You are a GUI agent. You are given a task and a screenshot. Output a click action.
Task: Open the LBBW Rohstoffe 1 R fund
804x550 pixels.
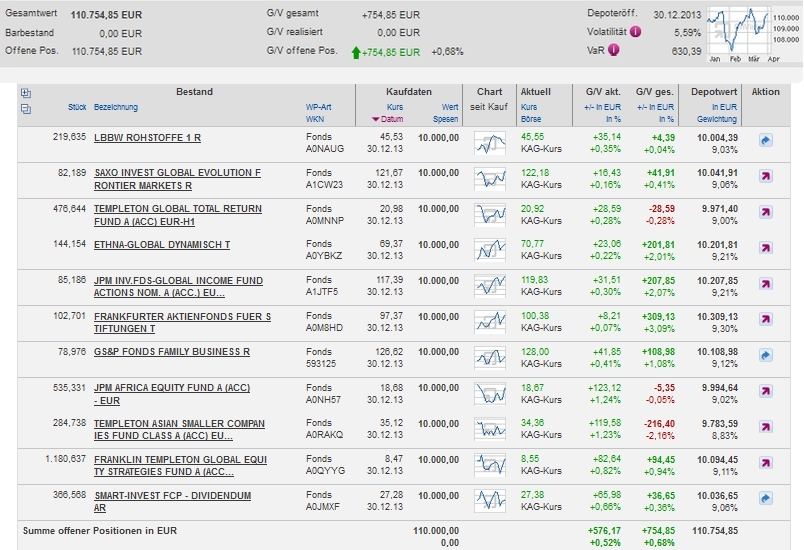(147, 136)
